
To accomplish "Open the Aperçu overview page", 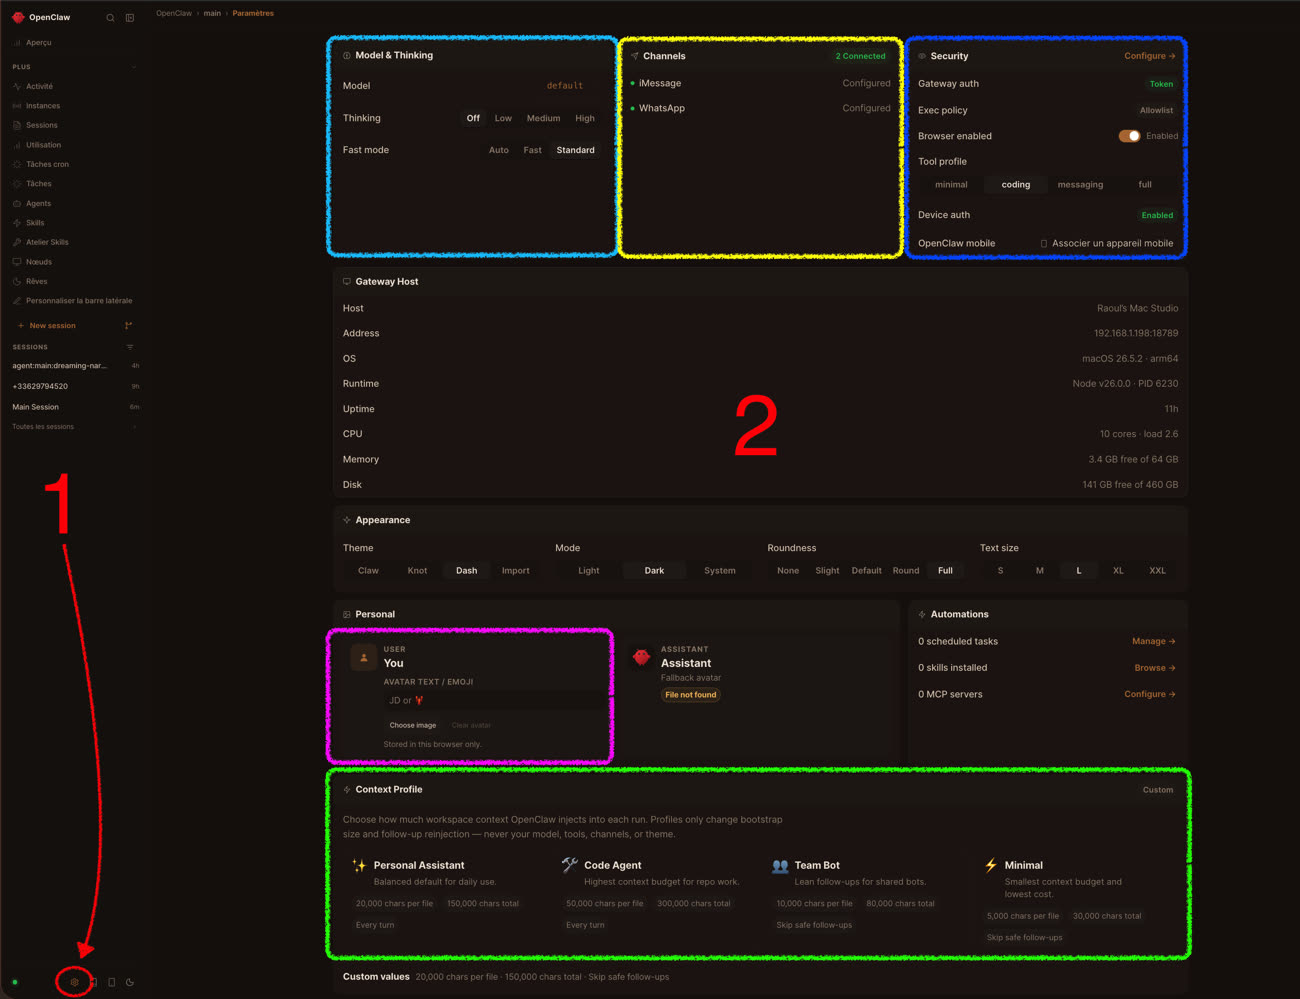I will tap(38, 43).
